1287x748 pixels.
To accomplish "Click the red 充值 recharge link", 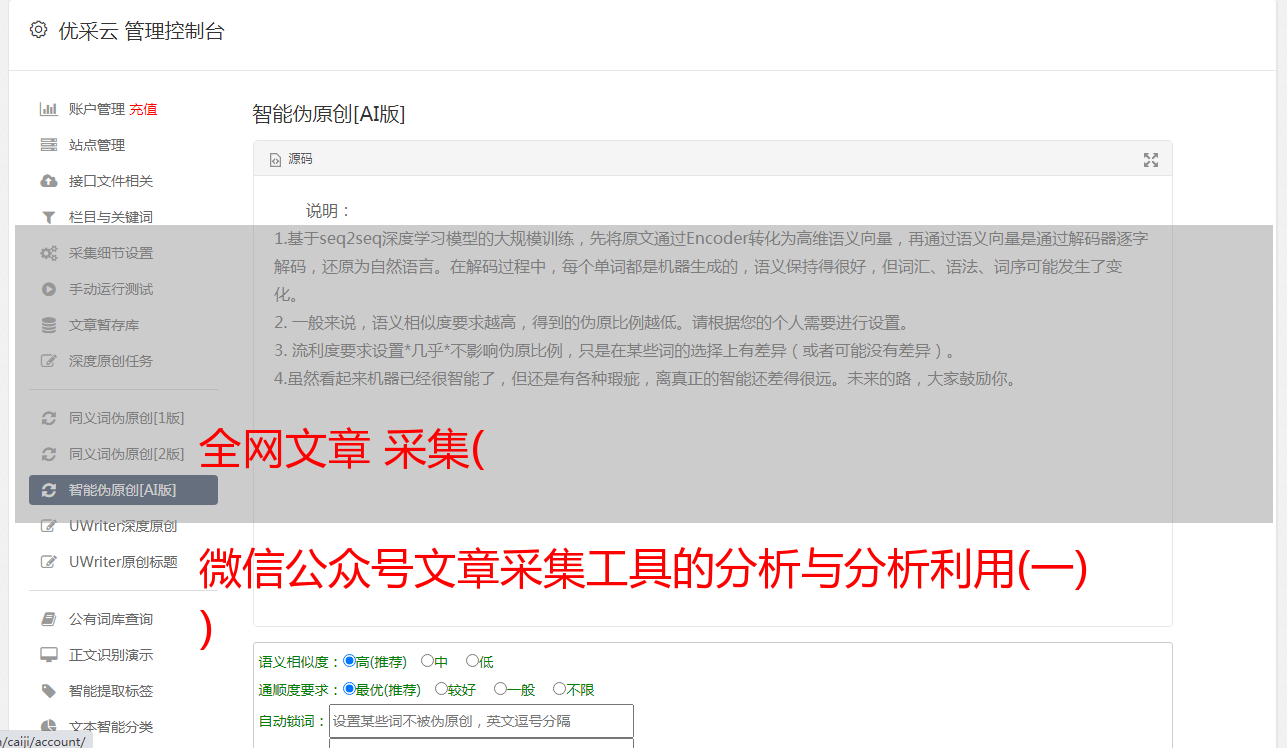I will (143, 109).
